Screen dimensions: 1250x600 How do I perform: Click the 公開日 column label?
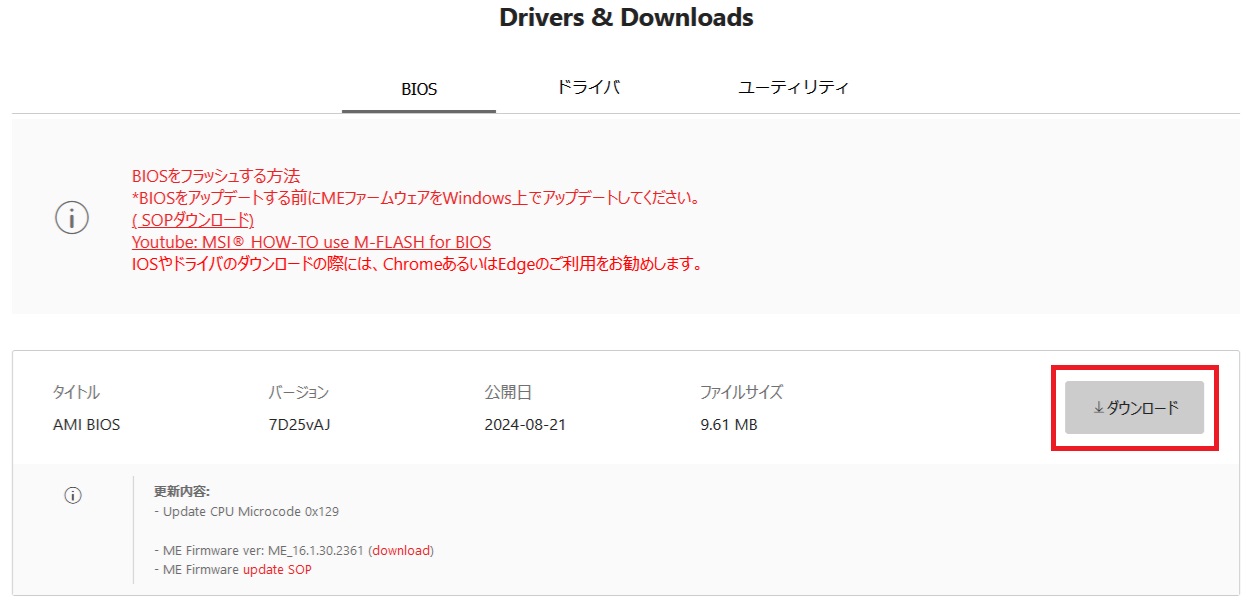click(x=508, y=392)
